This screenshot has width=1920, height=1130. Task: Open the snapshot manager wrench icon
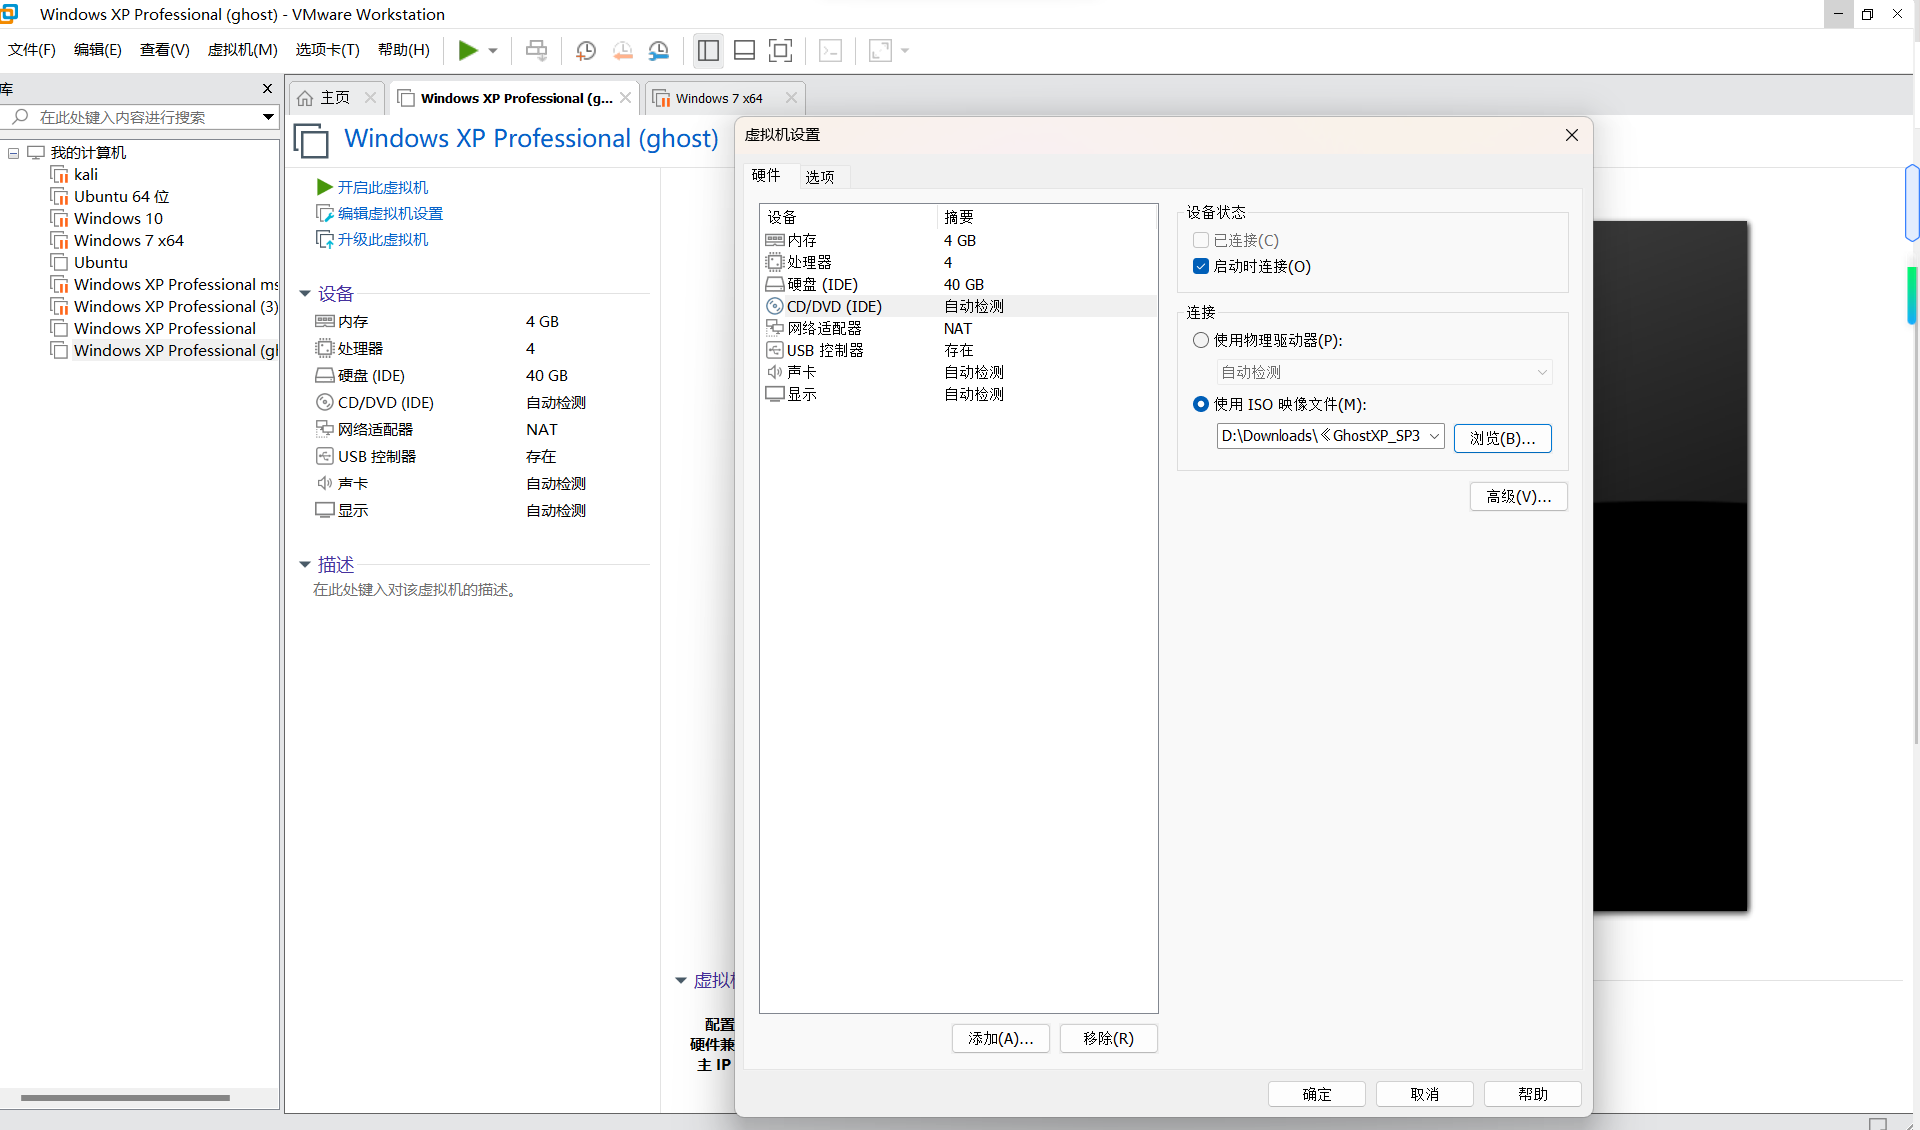[x=659, y=50]
